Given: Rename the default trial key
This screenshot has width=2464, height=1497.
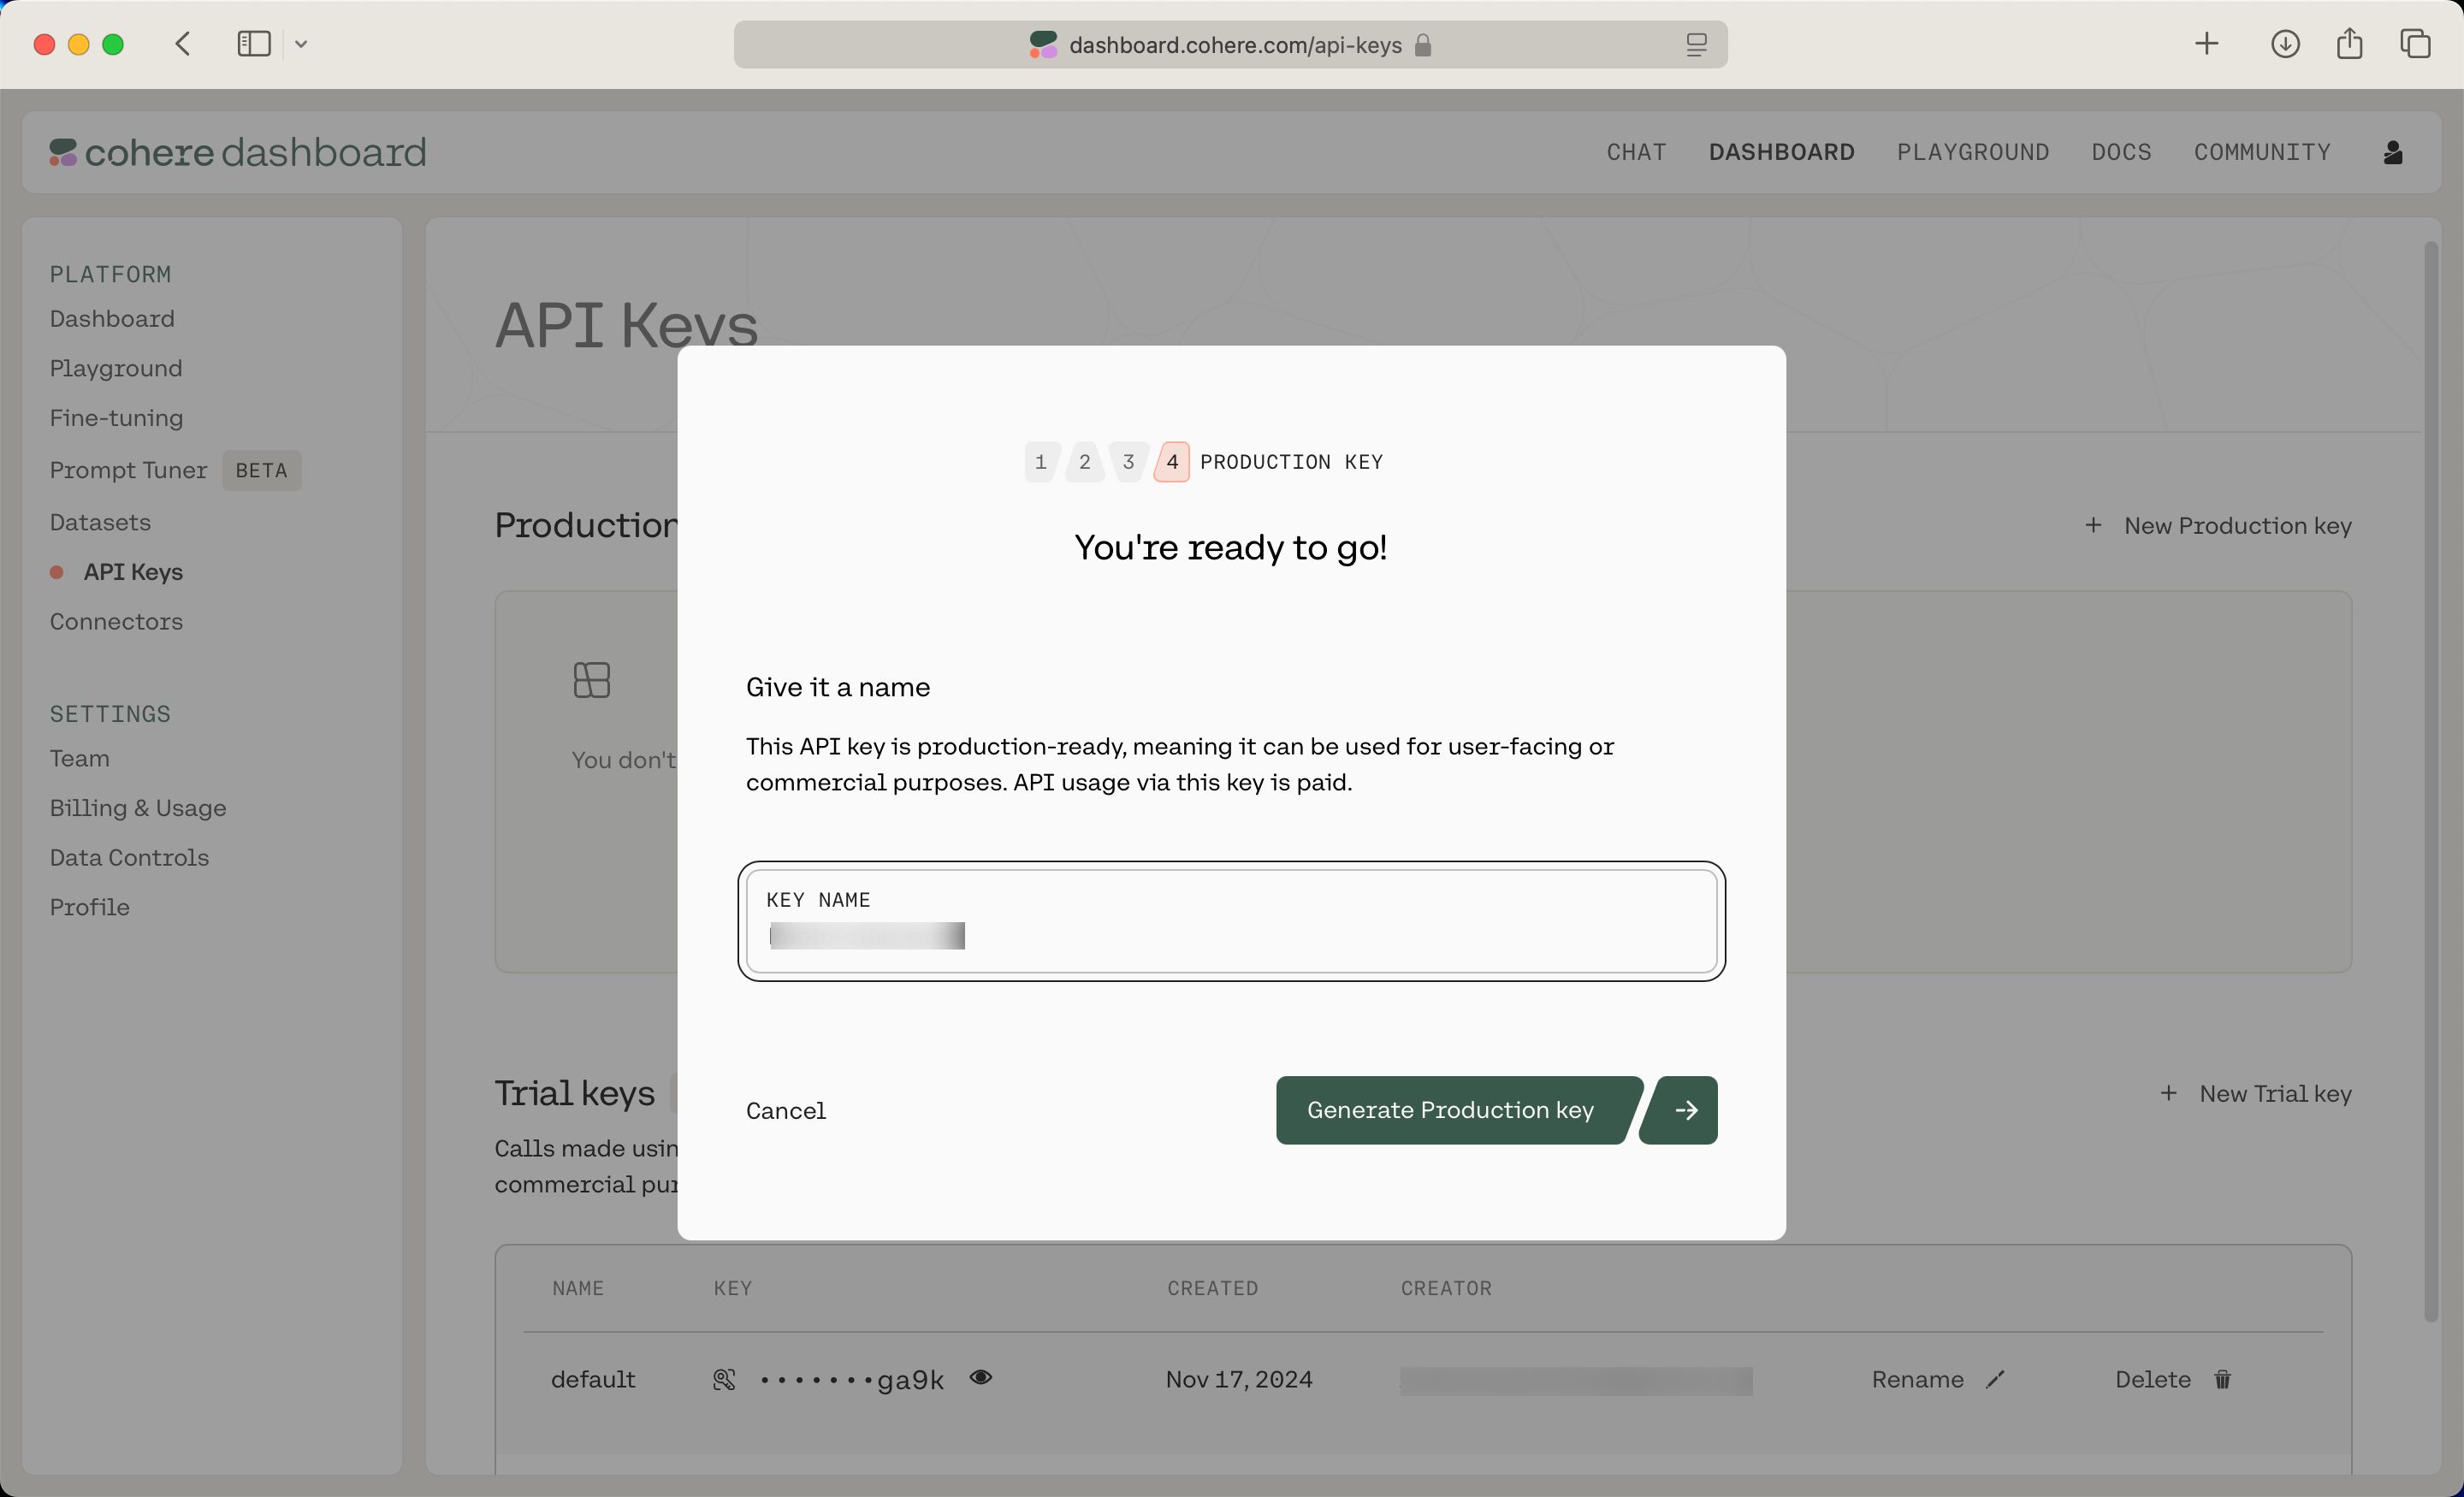Looking at the screenshot, I should click(x=1917, y=1380).
